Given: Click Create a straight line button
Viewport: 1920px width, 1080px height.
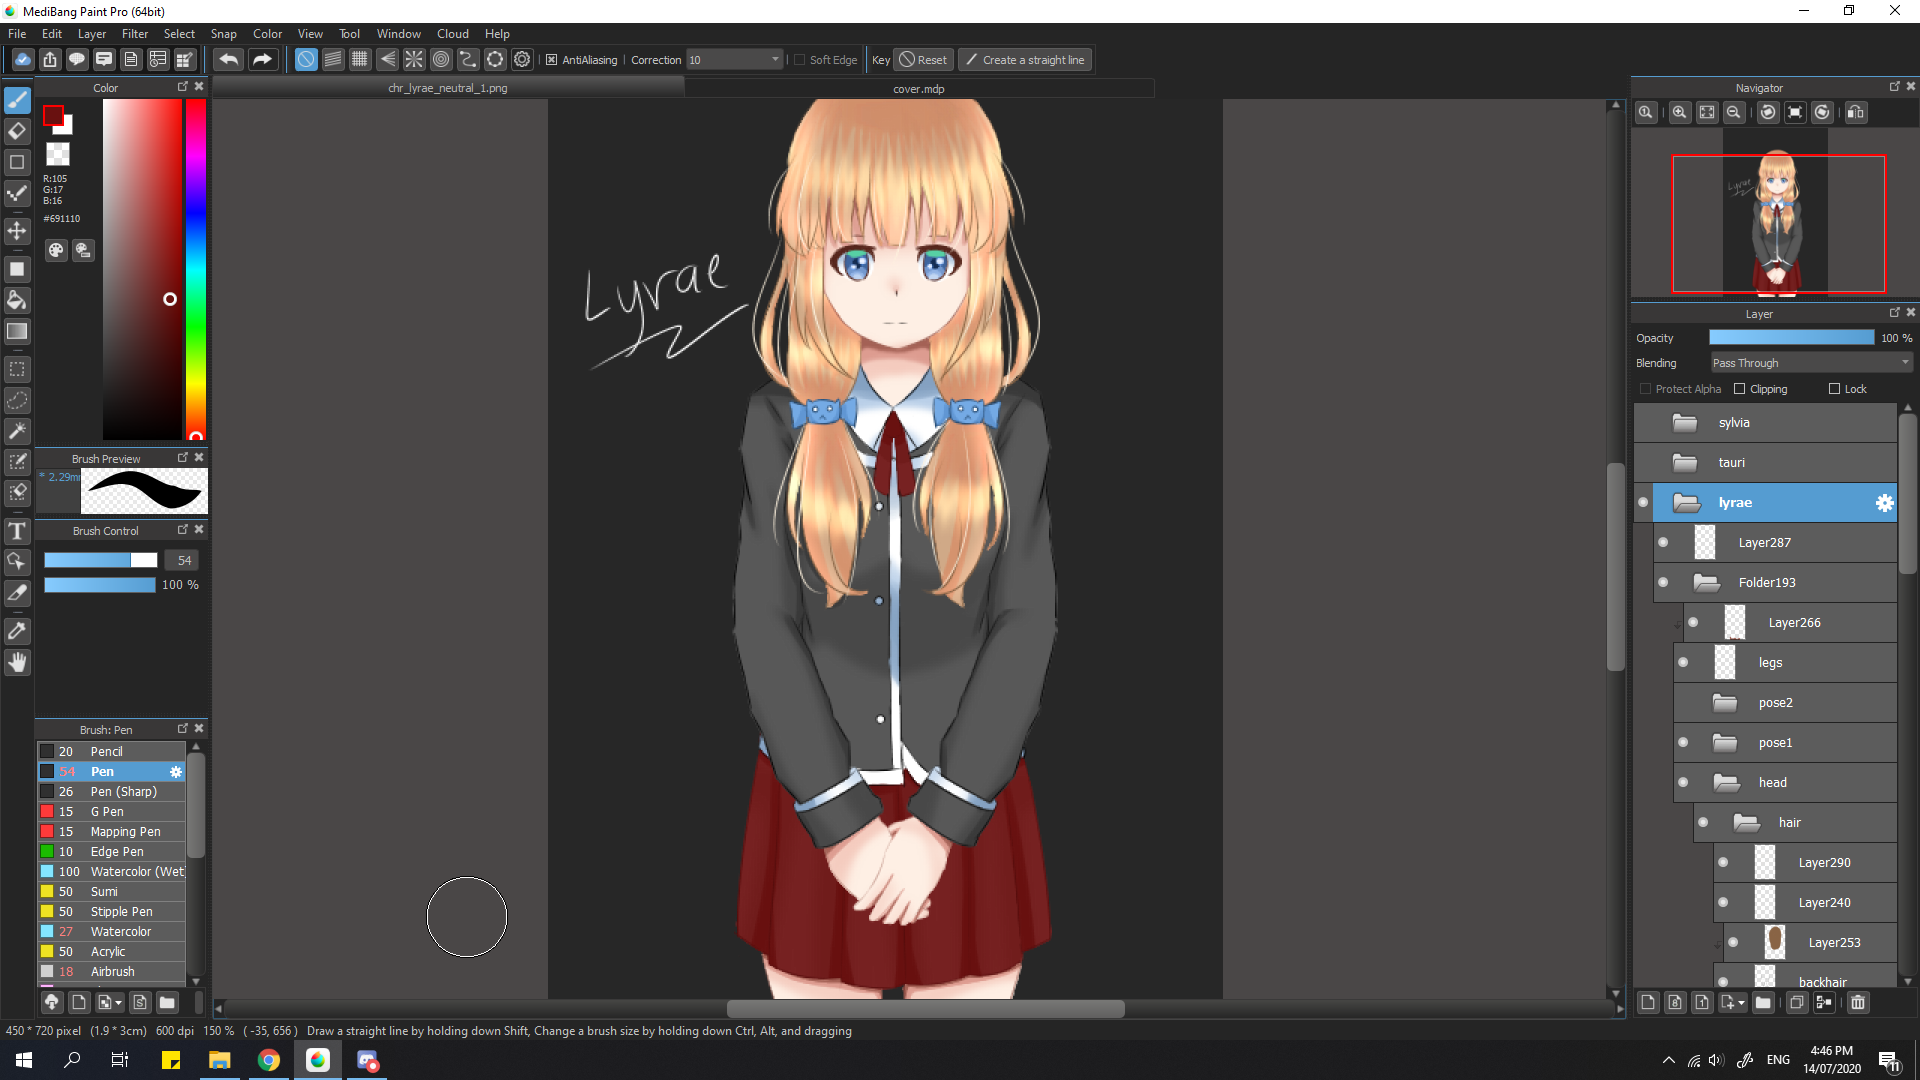Looking at the screenshot, I should coord(1025,60).
